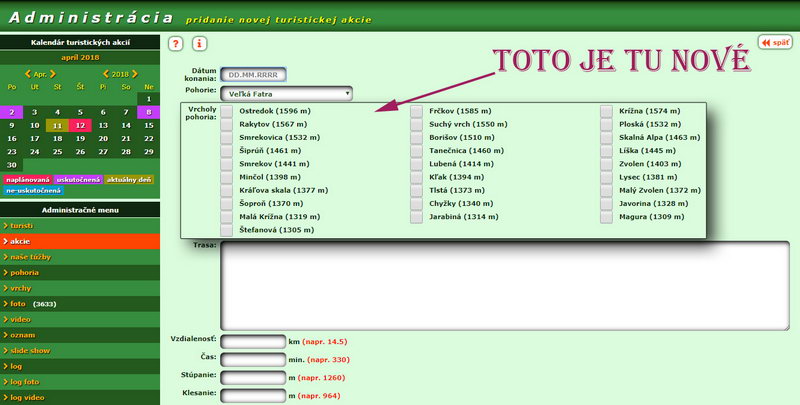Check the Lysec (1381 m) checkbox
Image resolution: width=800 pixels, height=405 pixels.
[x=606, y=178]
